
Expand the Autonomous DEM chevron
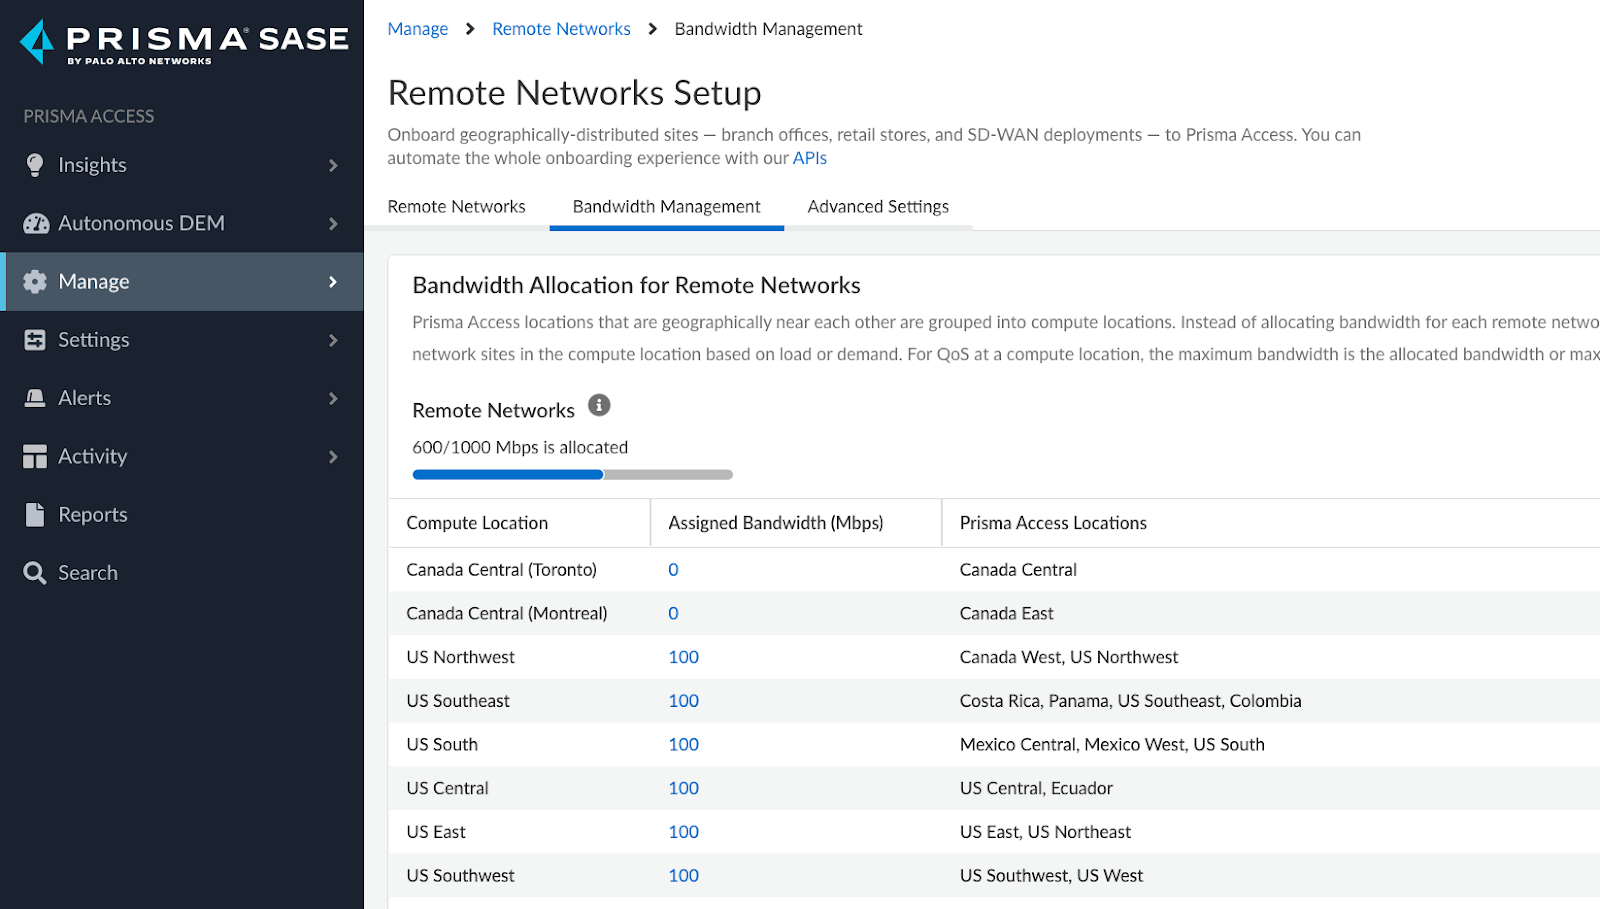333,224
